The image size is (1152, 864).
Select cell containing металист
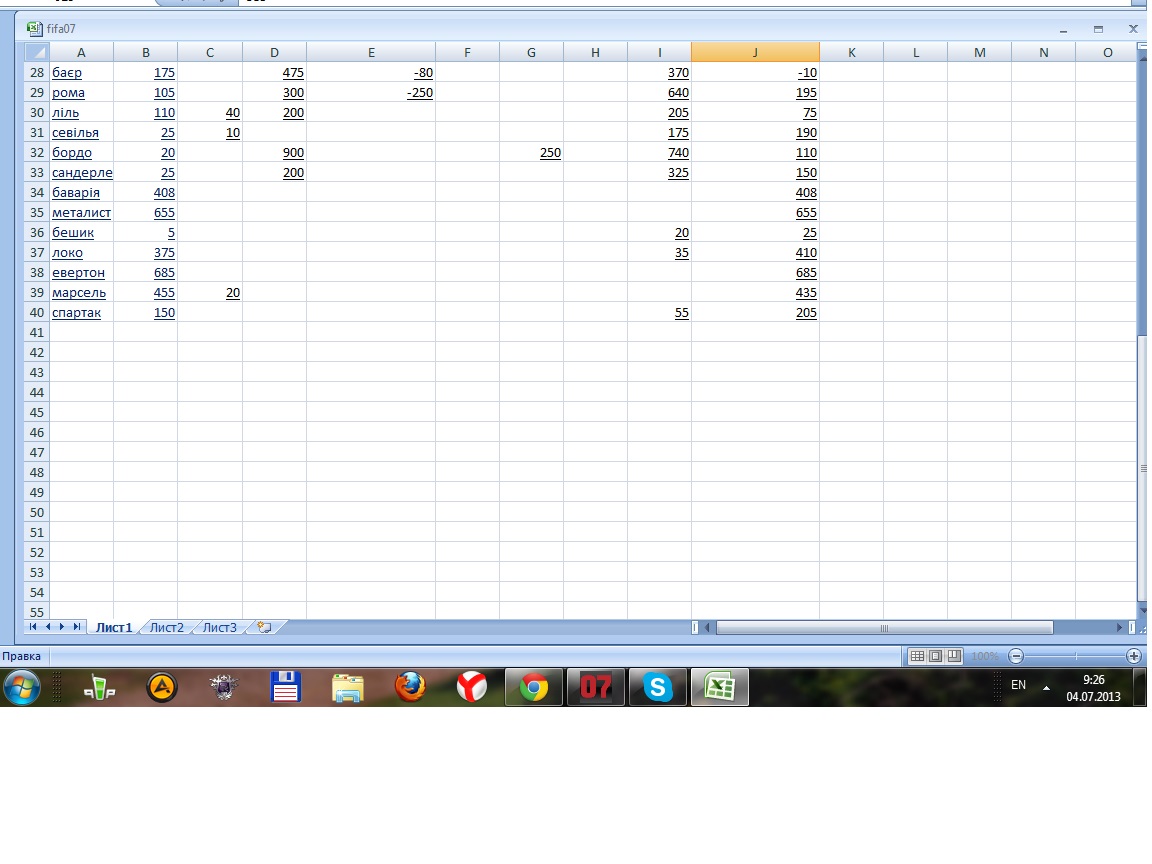[82, 212]
